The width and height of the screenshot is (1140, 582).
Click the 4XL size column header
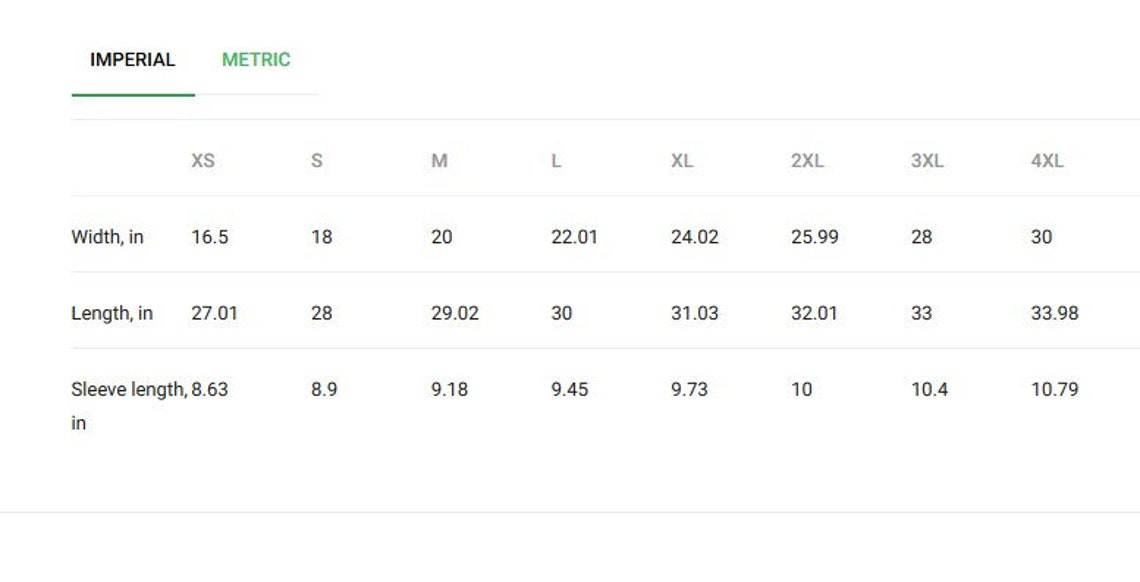[1048, 161]
